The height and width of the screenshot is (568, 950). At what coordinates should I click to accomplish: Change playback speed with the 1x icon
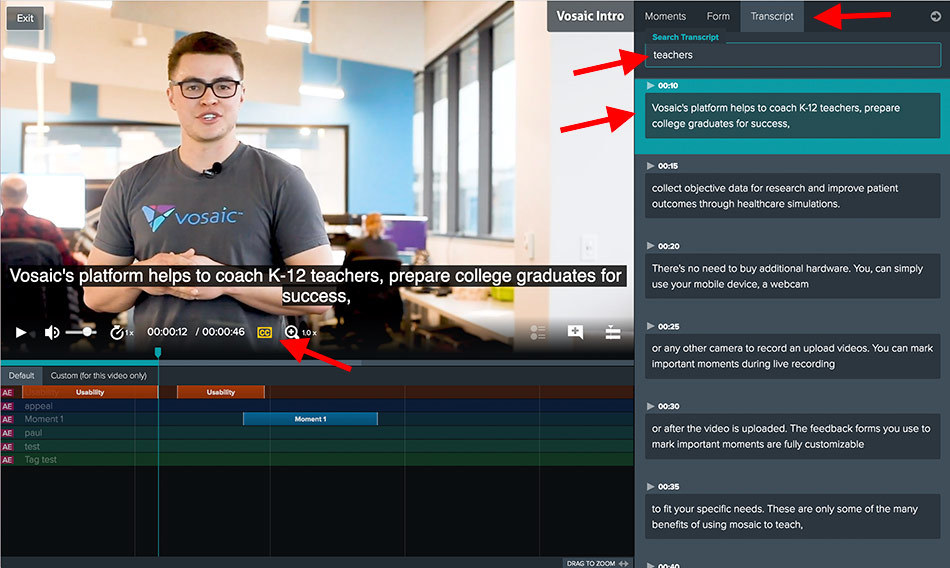[x=121, y=332]
